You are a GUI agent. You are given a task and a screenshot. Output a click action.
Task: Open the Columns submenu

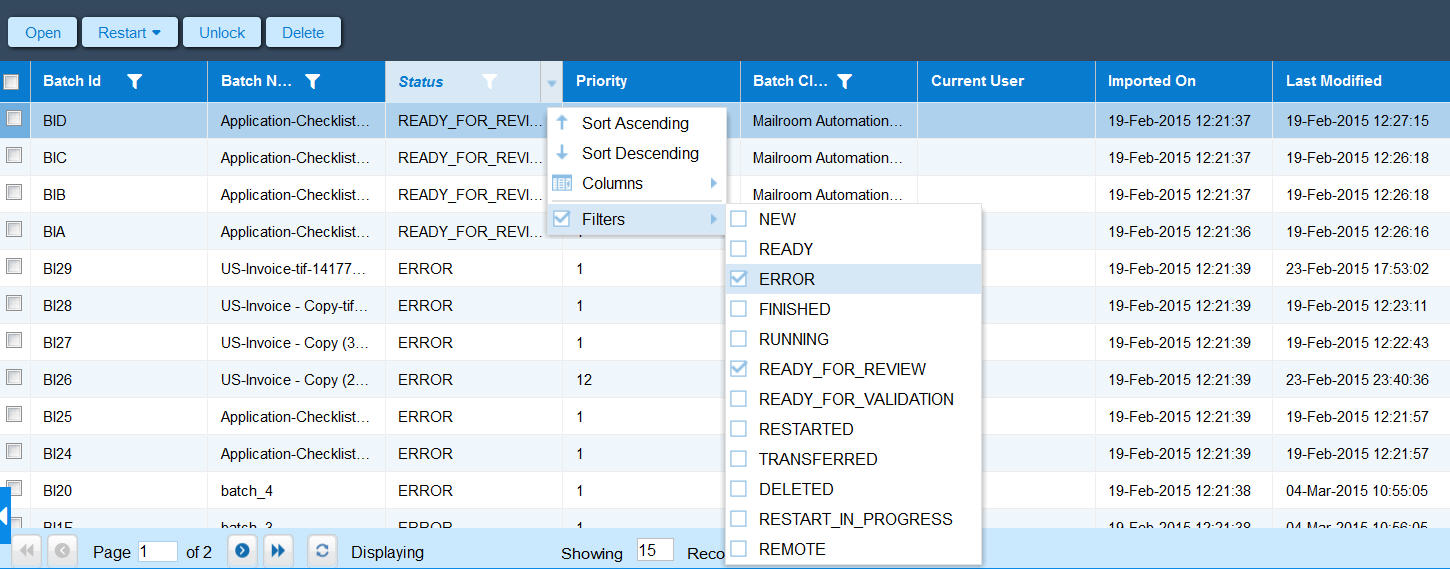[x=636, y=183]
